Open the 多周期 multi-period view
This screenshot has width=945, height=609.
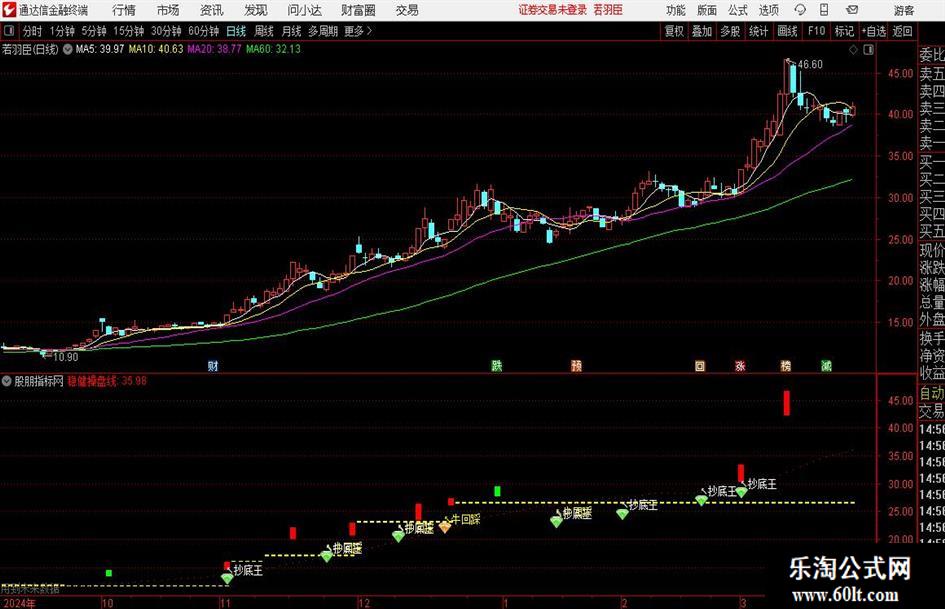point(323,31)
